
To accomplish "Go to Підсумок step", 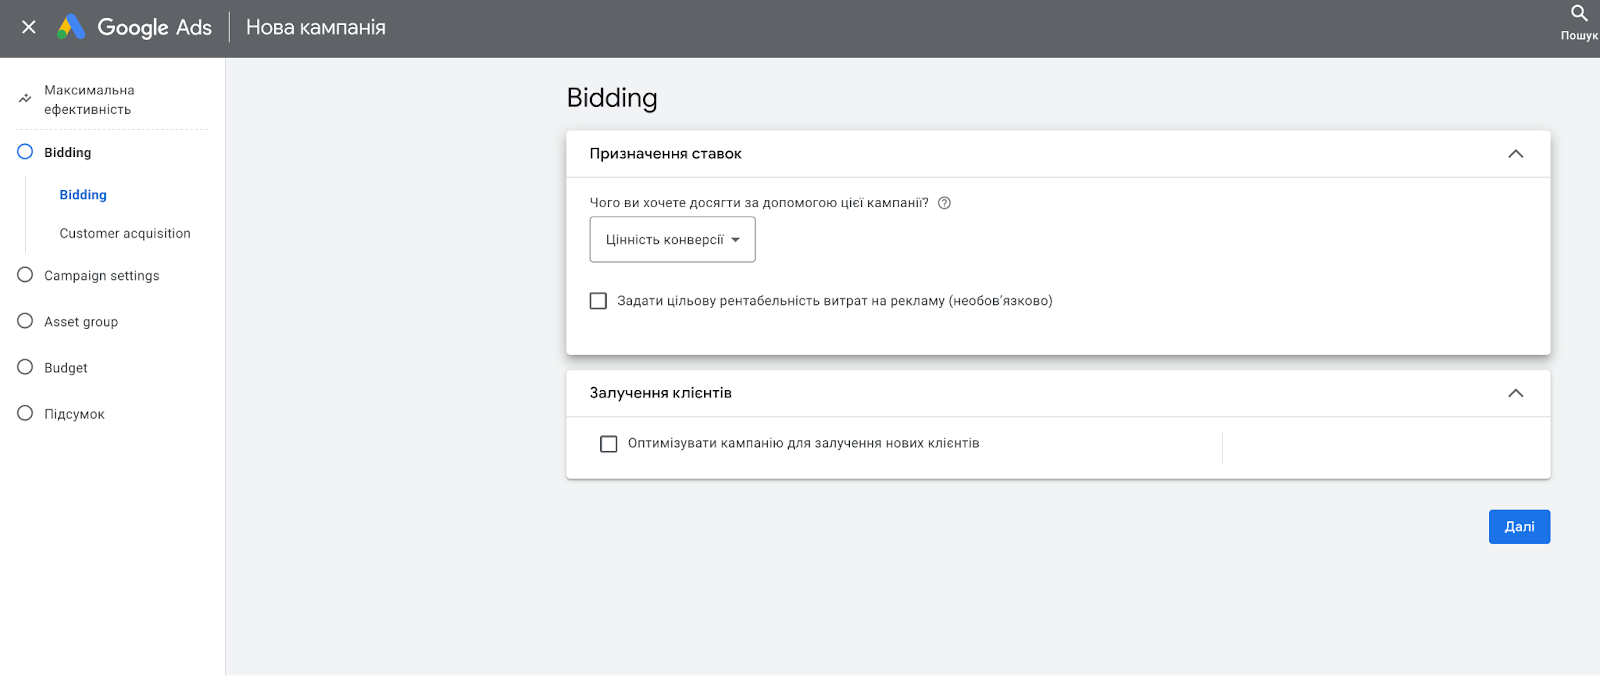I will (74, 414).
